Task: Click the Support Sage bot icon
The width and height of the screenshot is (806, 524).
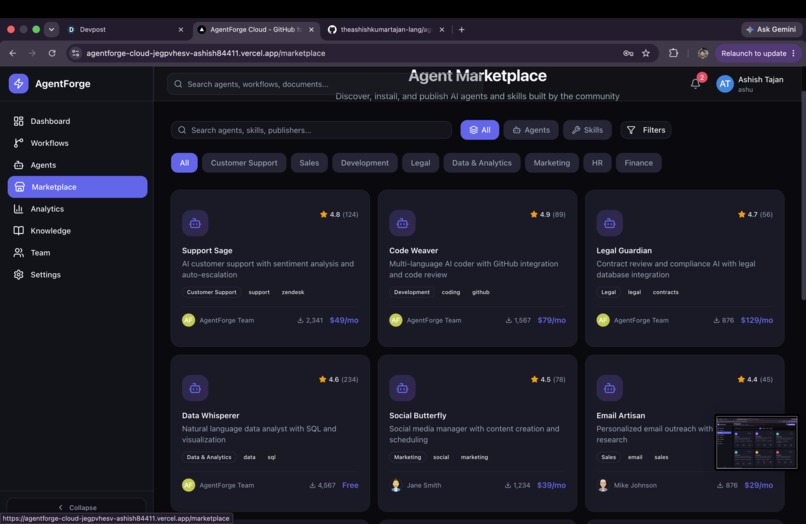Action: click(x=195, y=223)
